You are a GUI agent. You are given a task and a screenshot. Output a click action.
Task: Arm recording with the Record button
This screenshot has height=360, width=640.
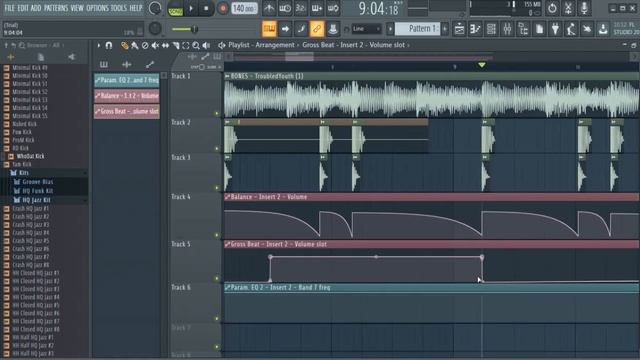pyautogui.click(x=222, y=8)
